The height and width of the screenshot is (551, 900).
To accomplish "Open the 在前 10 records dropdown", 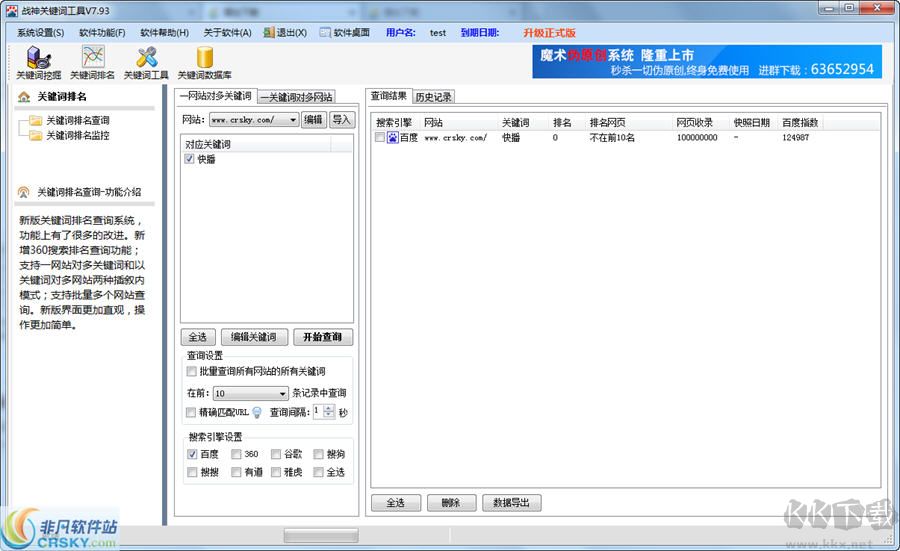I will tap(282, 394).
